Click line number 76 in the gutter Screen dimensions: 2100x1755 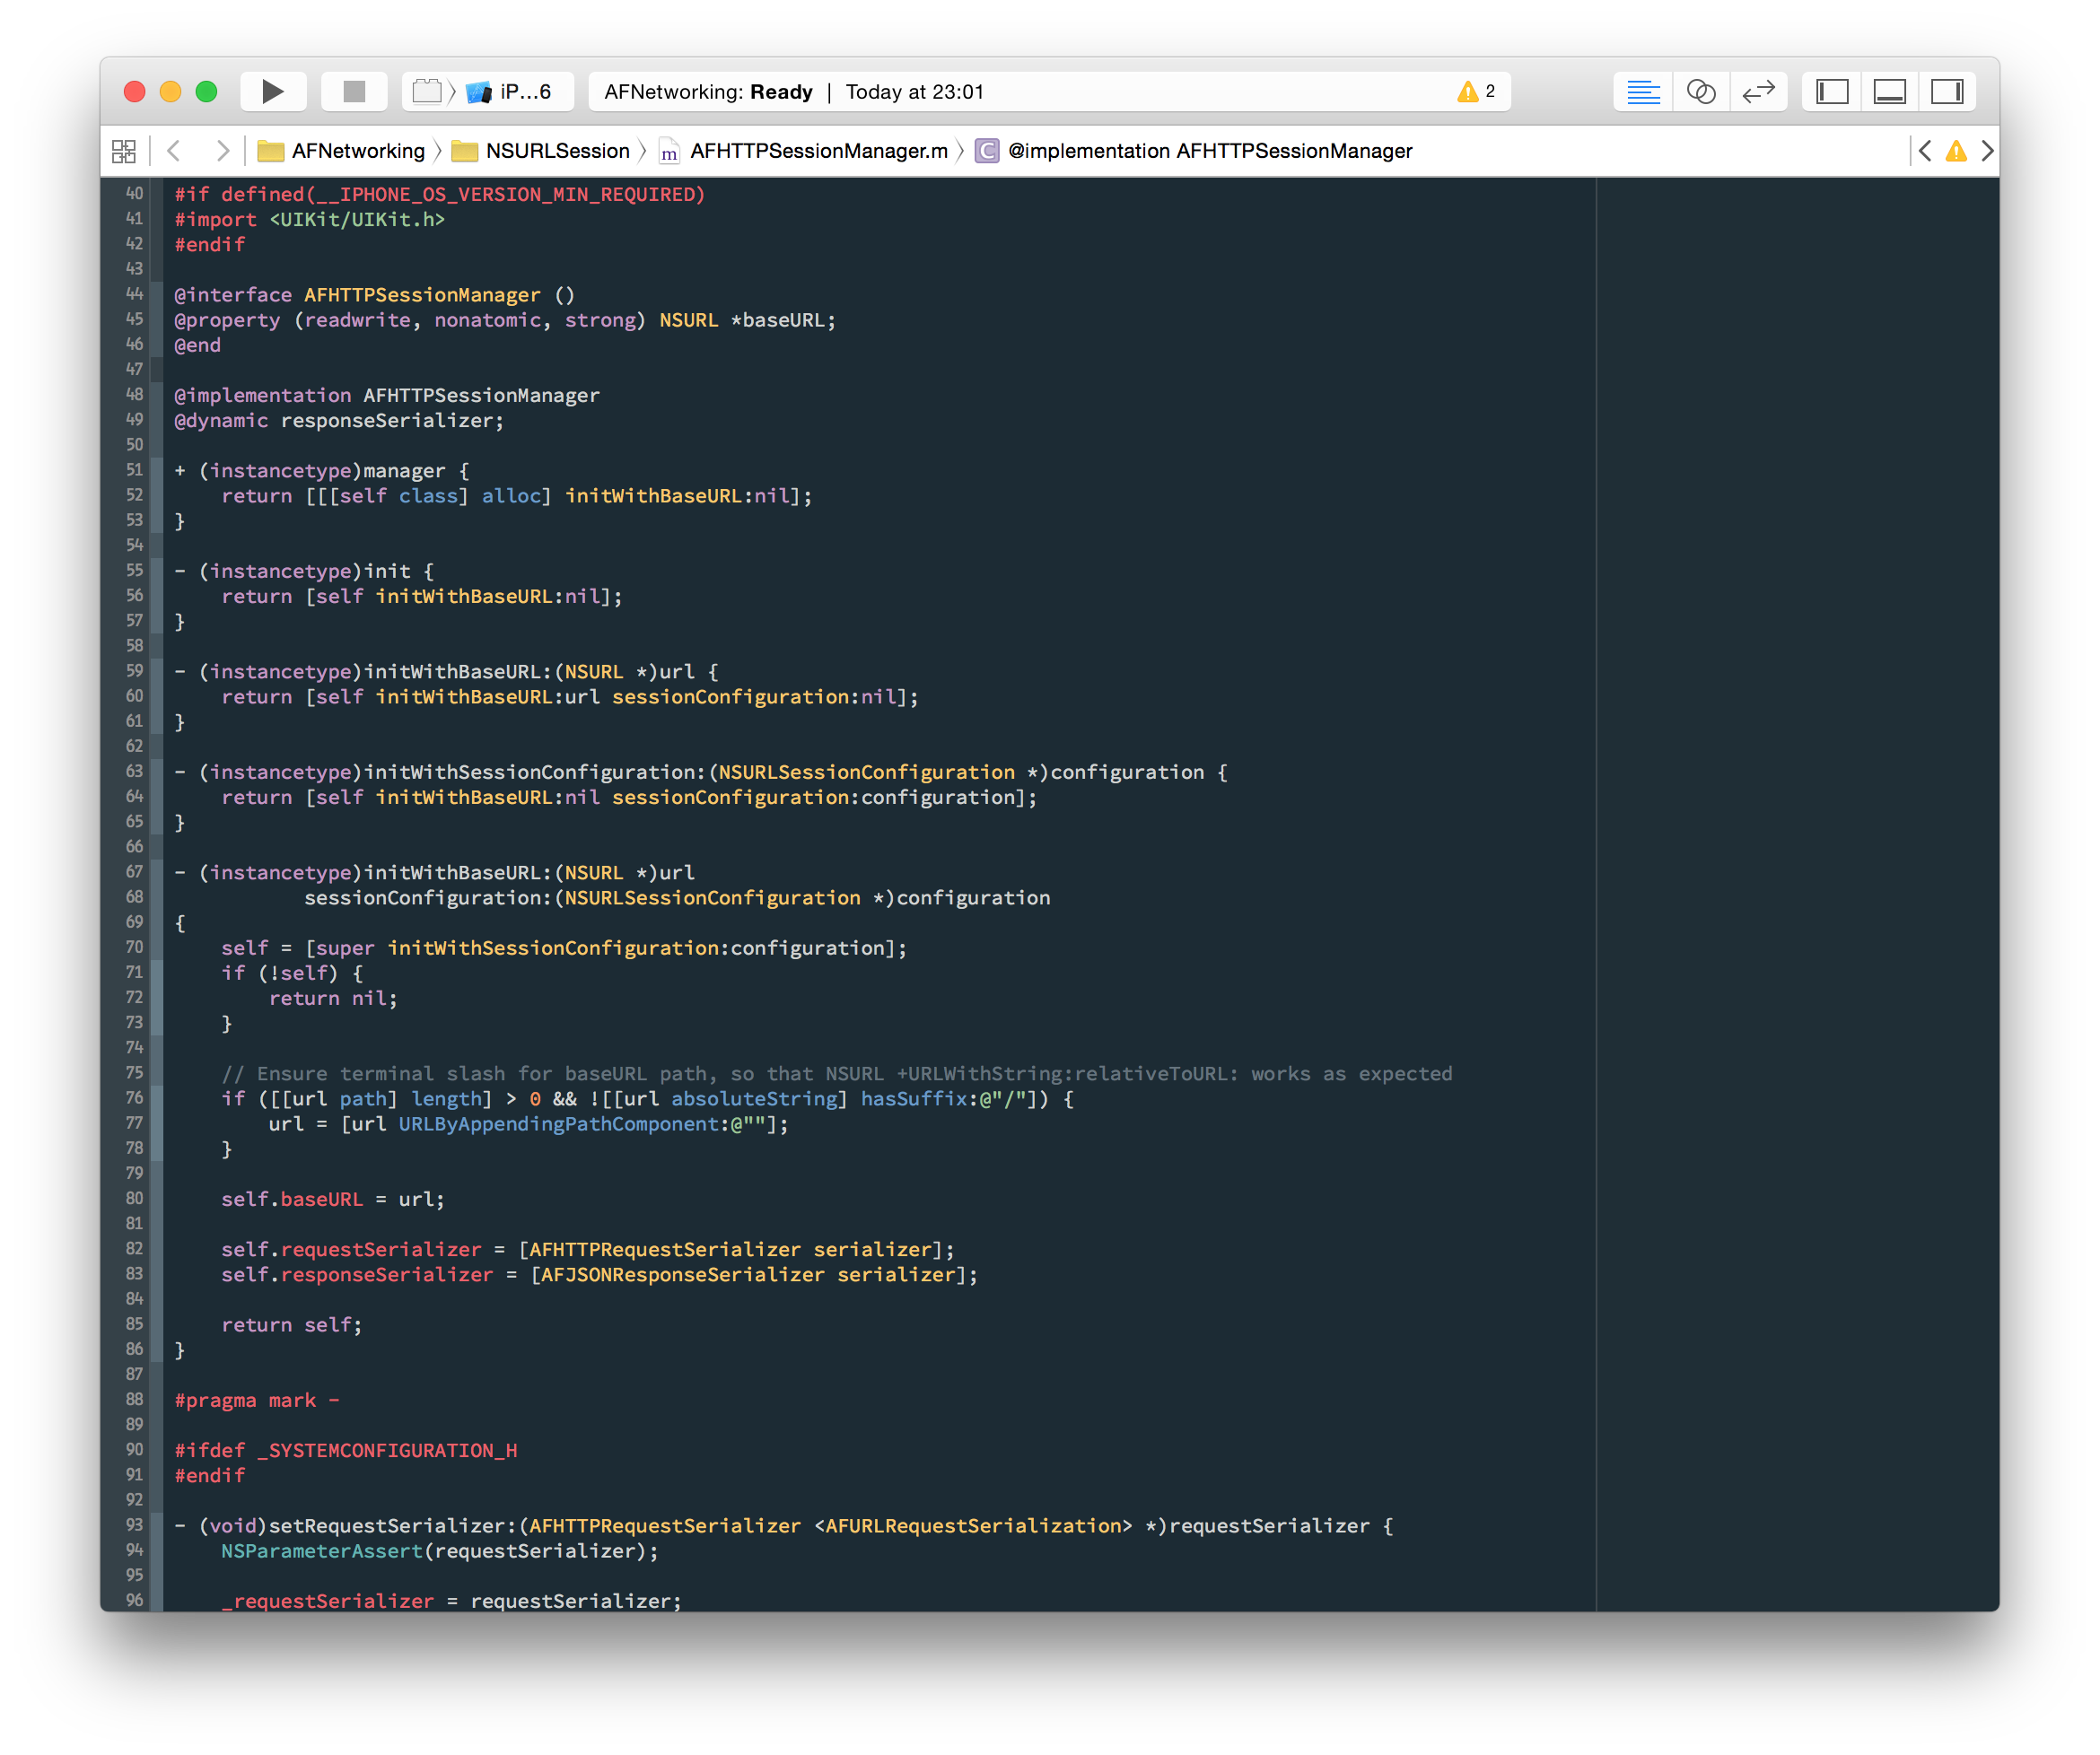(134, 1098)
